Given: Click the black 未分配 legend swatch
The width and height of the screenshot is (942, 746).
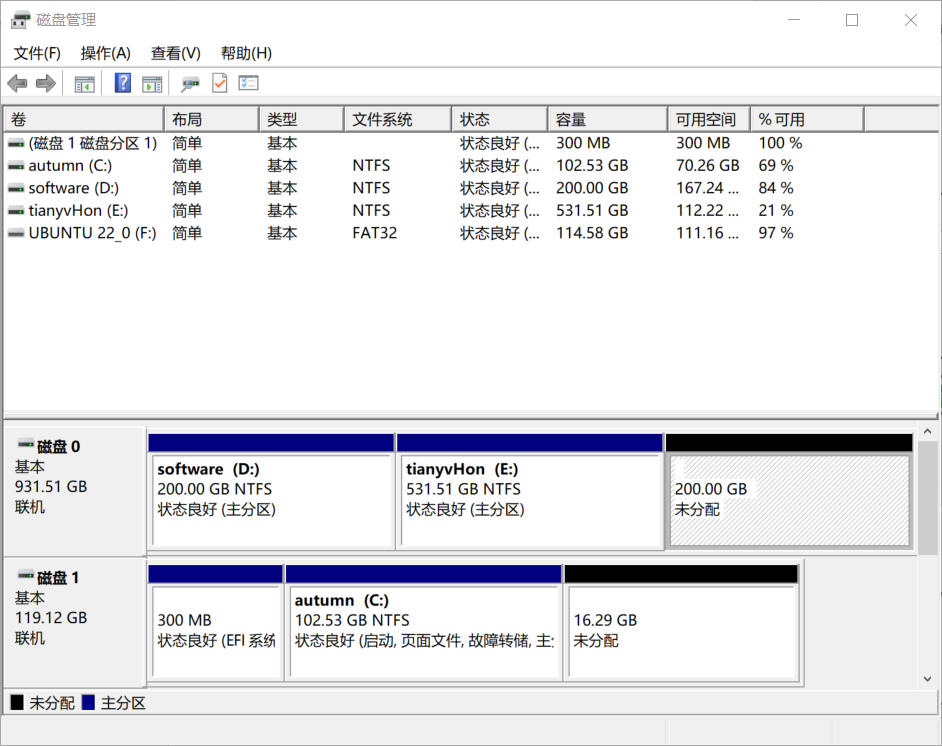Looking at the screenshot, I should (x=17, y=702).
